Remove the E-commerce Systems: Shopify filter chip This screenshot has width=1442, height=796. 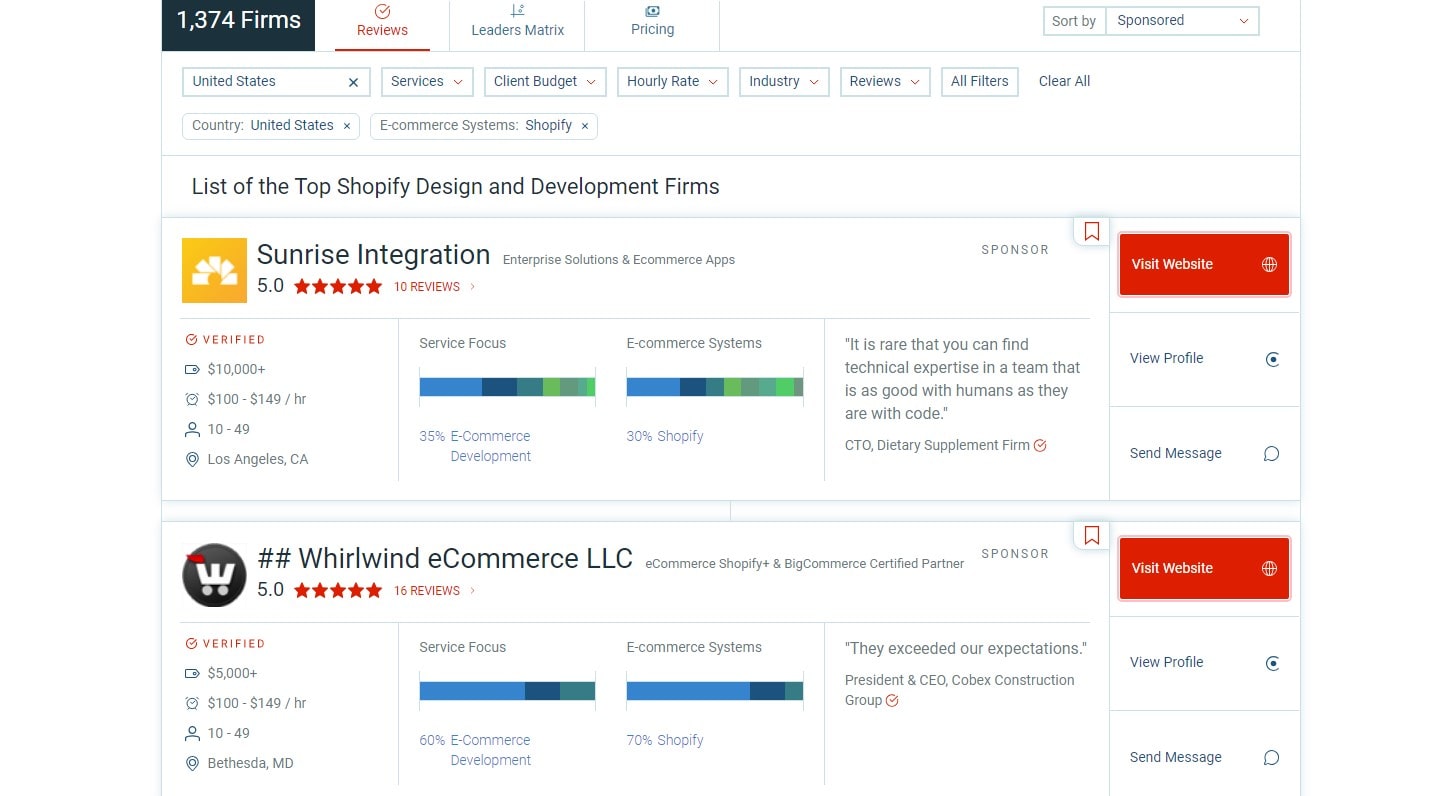(x=585, y=126)
